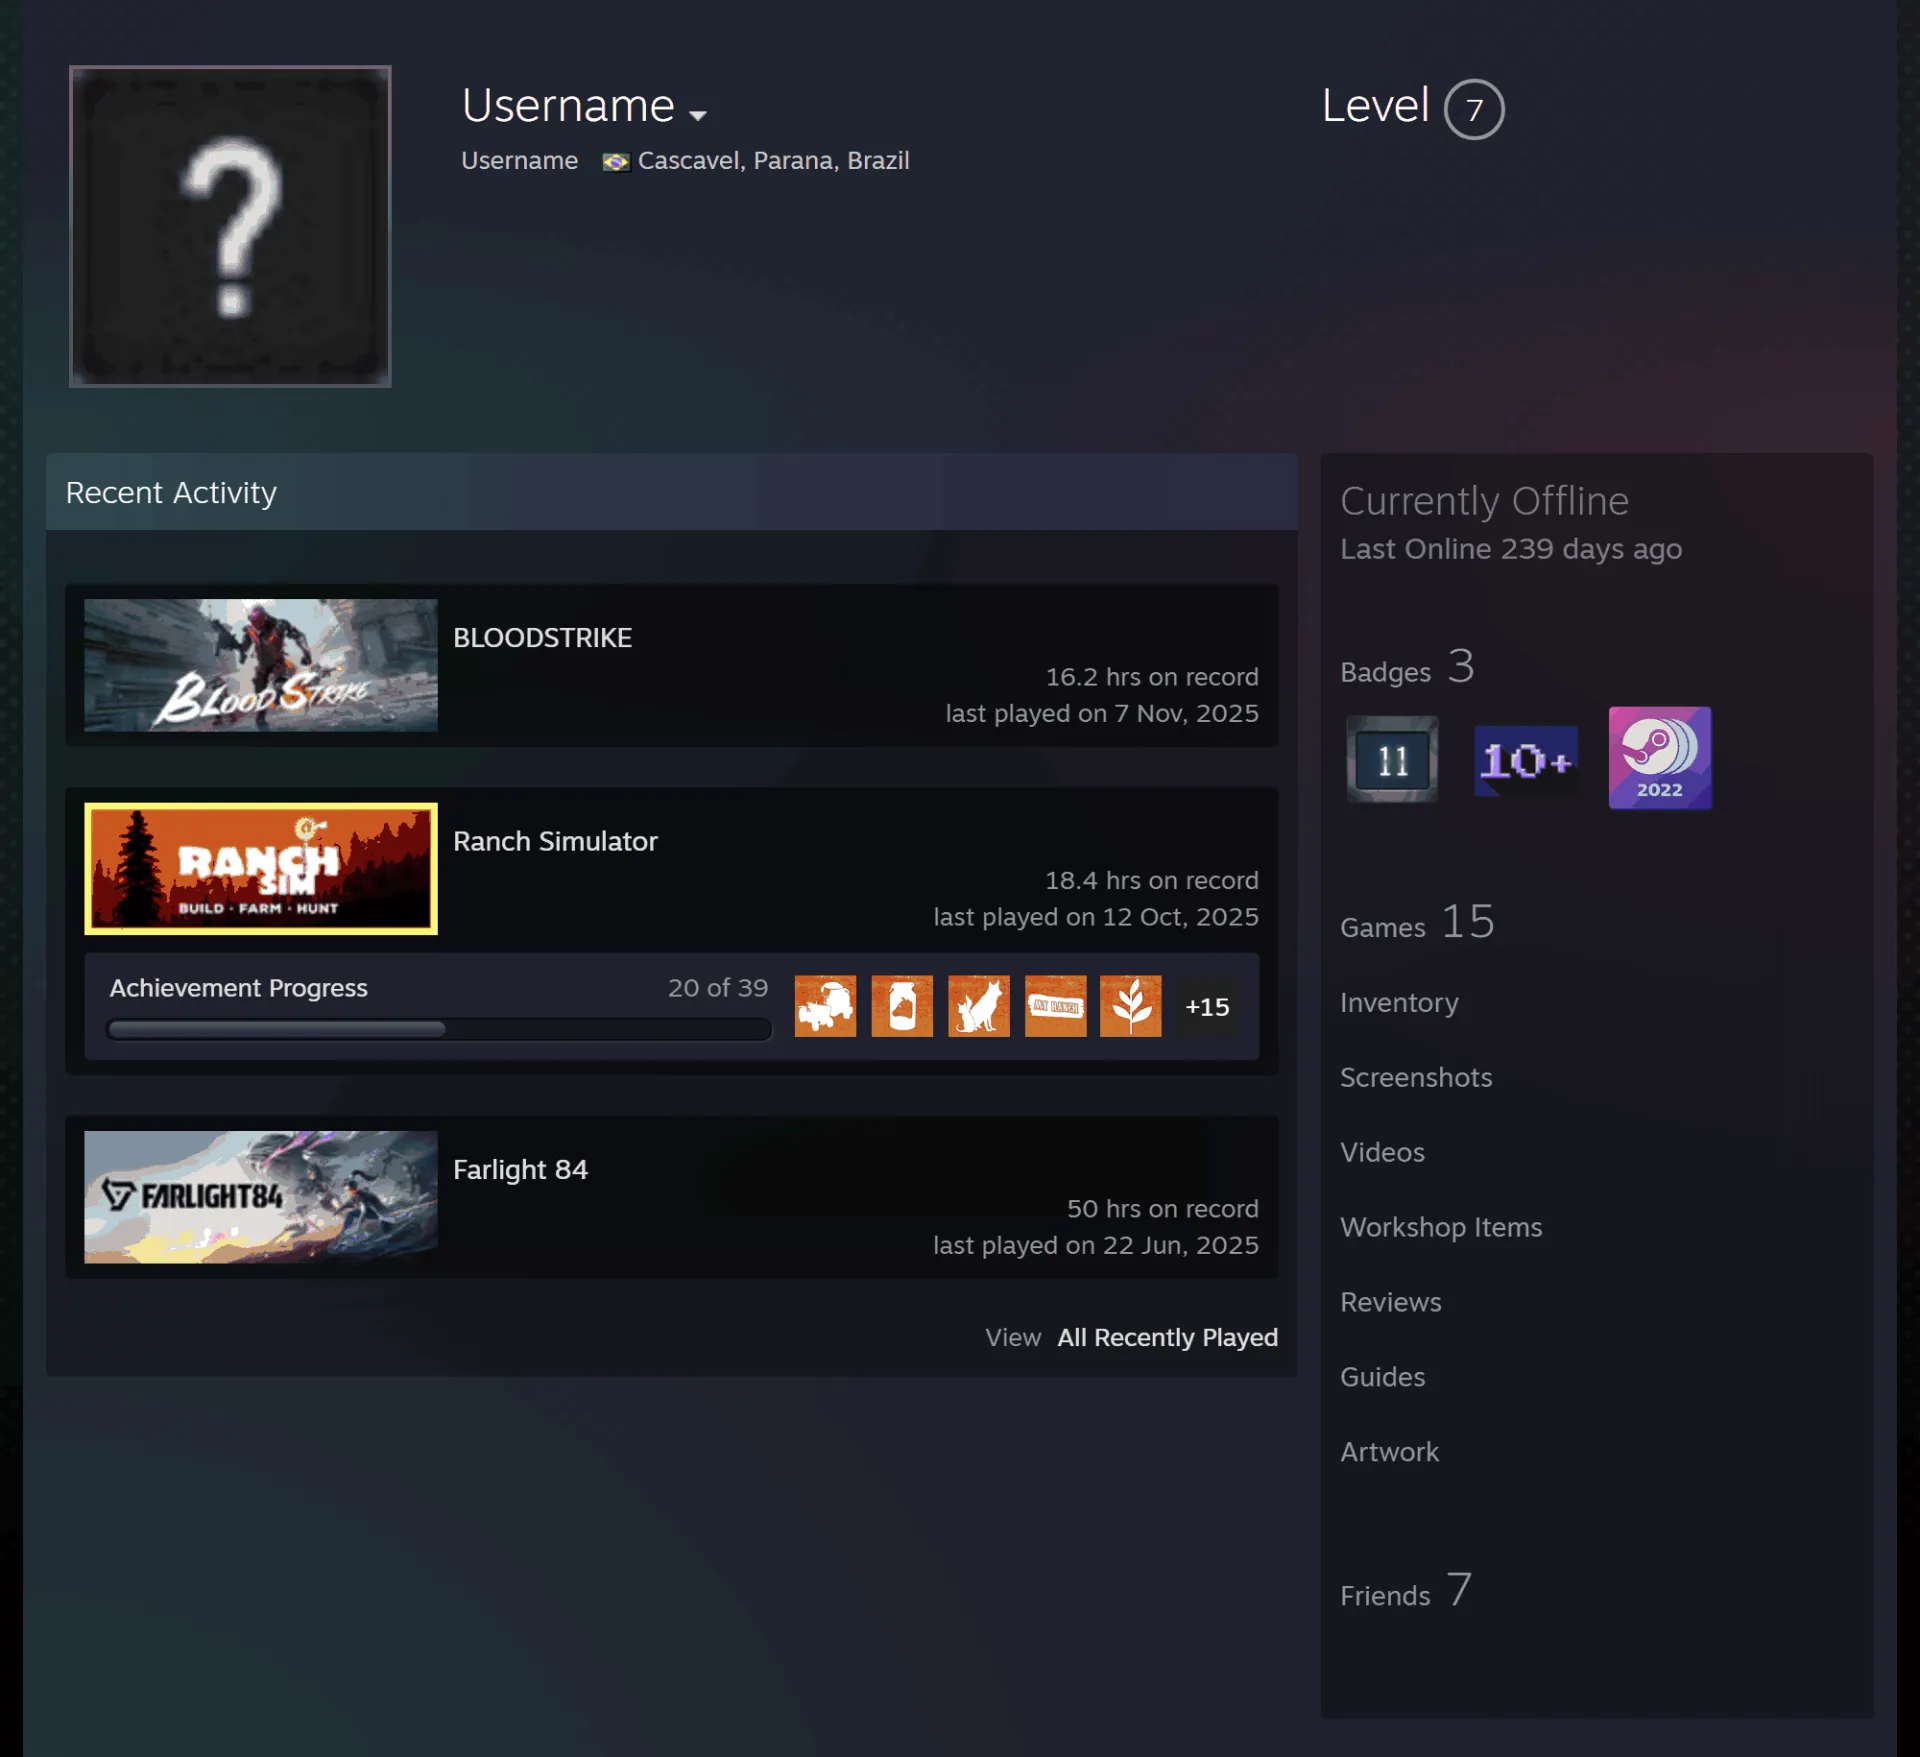Open the BLOODSTRIKE game banner
The image size is (1920, 1757).
click(x=261, y=665)
